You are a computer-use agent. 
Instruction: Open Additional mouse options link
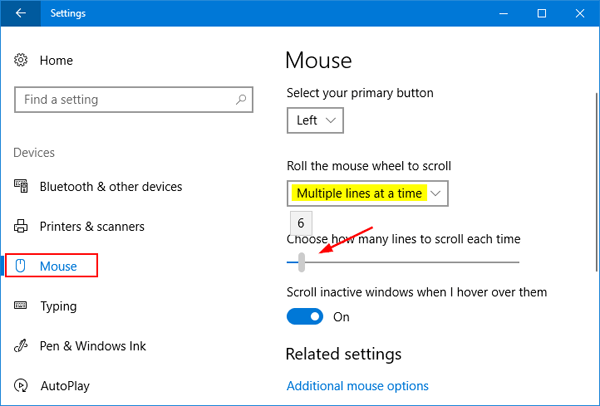coord(357,386)
